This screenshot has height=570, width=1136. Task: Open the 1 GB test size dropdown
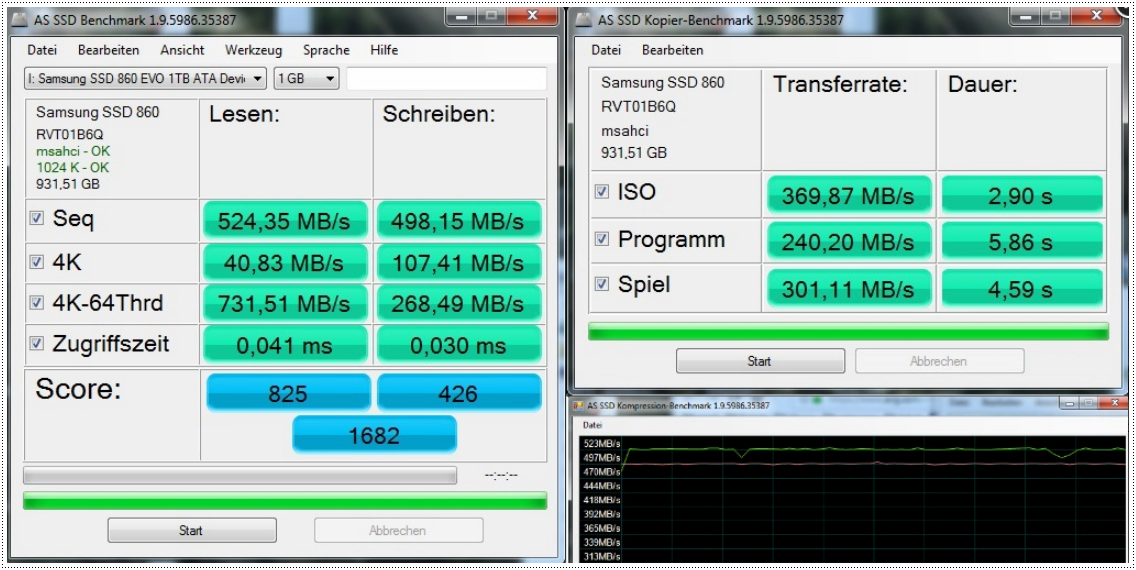click(x=306, y=78)
